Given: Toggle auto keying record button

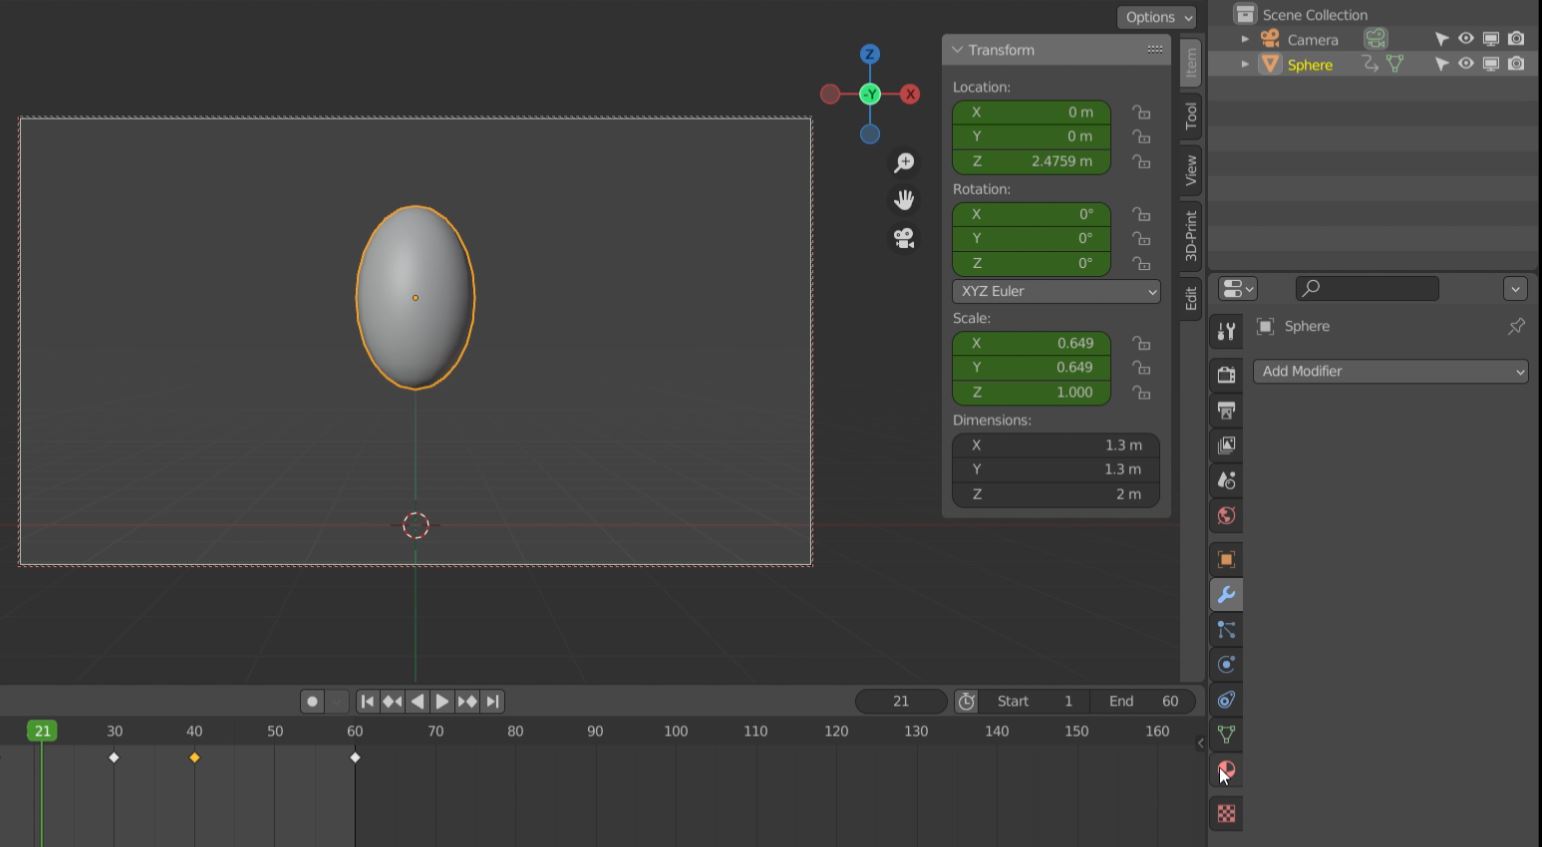Looking at the screenshot, I should click(312, 702).
